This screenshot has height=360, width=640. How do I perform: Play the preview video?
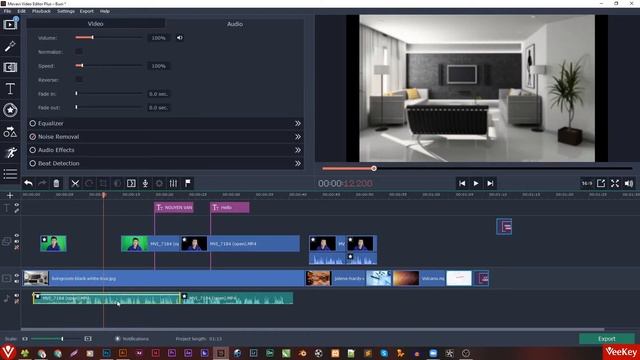click(x=476, y=184)
